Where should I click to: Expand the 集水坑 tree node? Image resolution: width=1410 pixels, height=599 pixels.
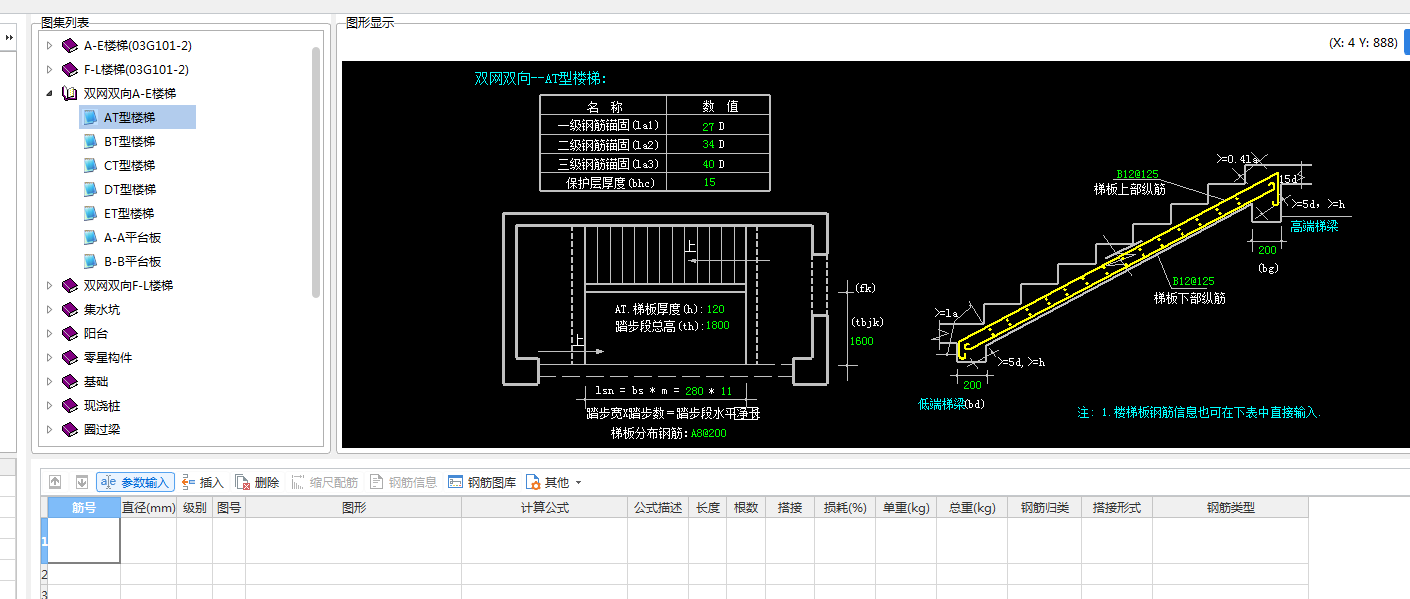click(49, 310)
